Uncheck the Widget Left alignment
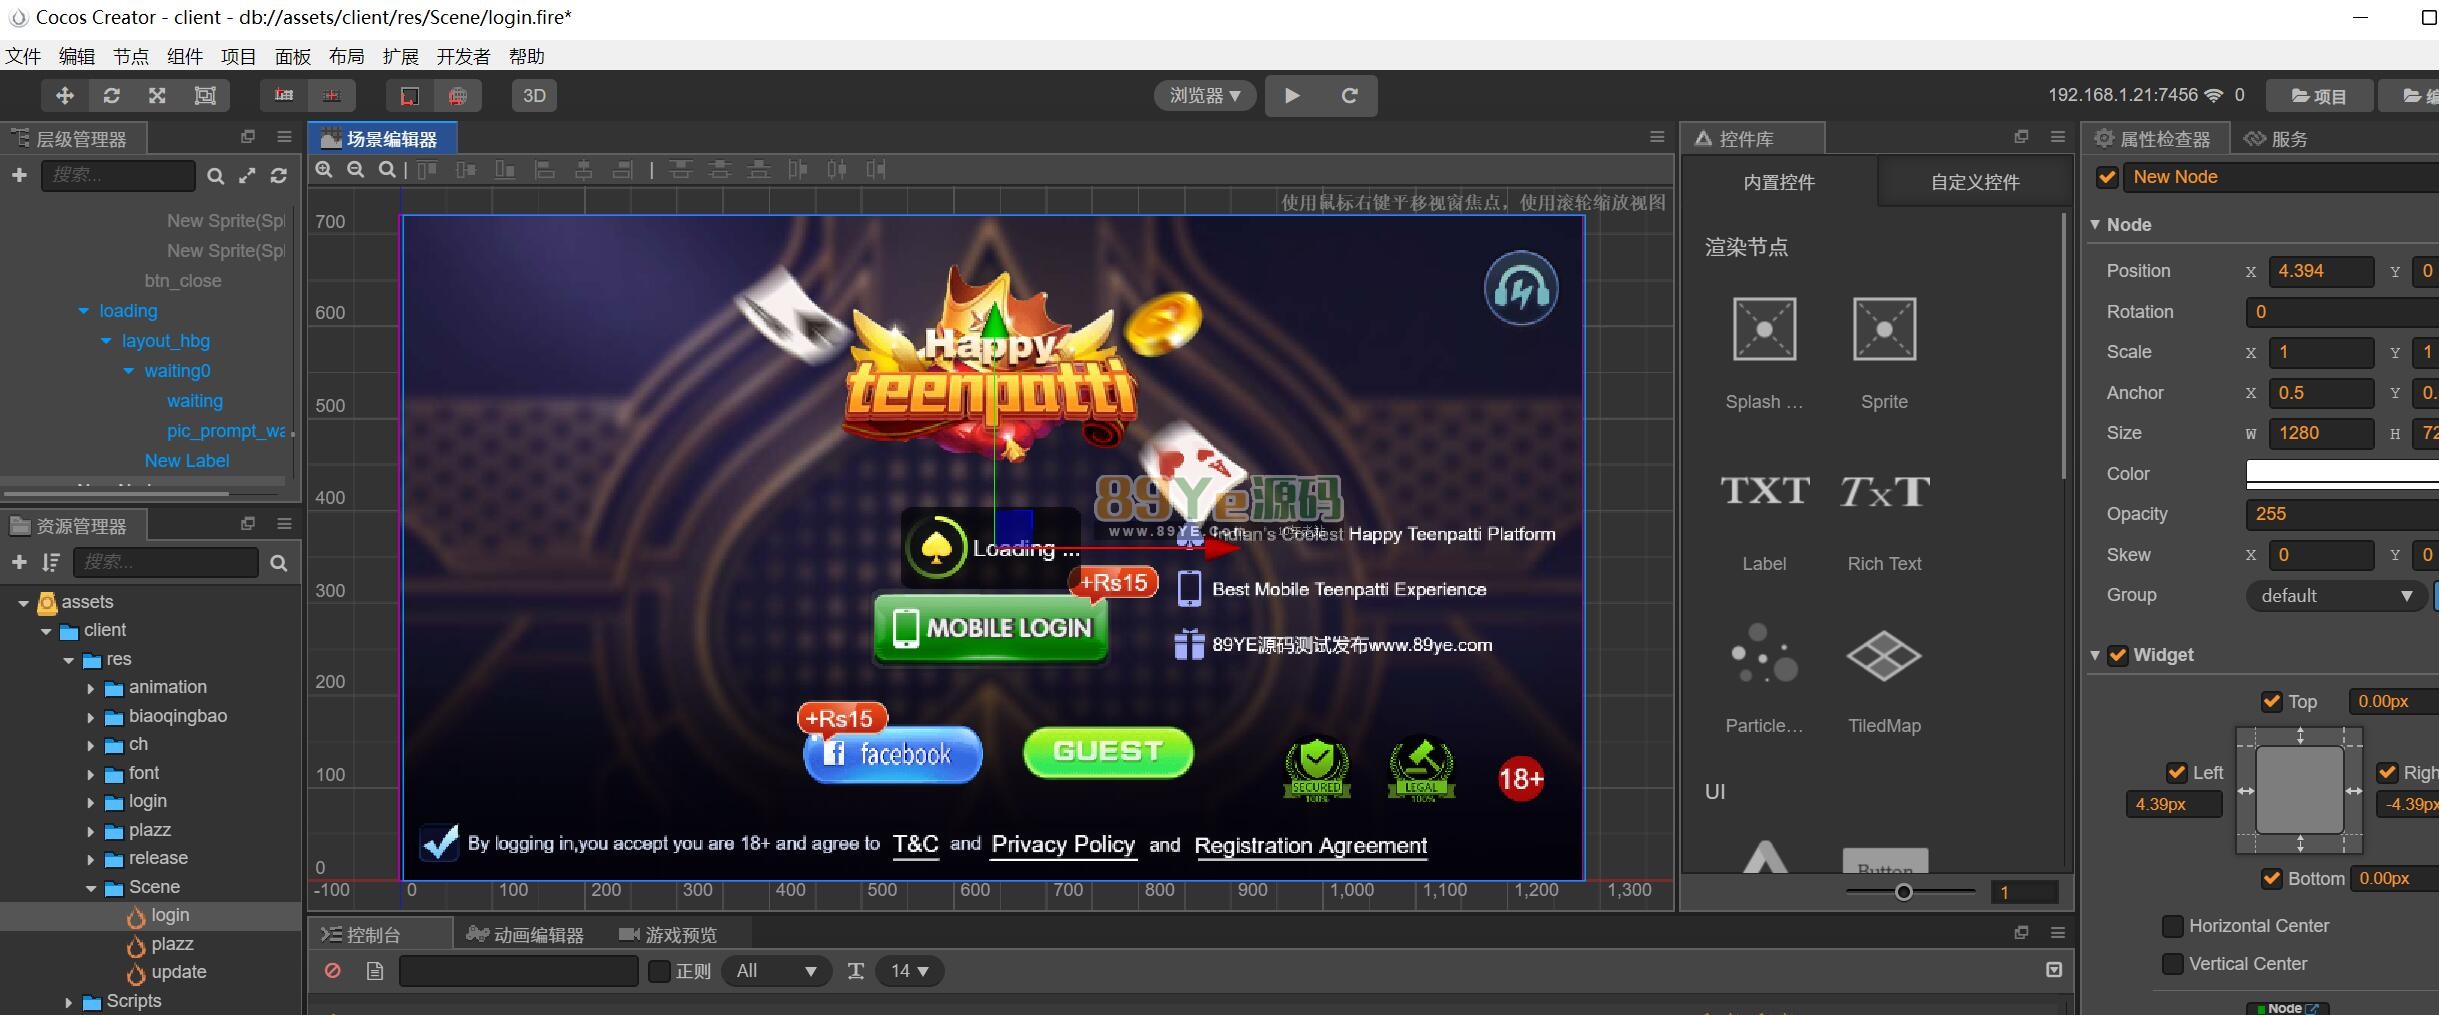Screen dimensions: 2439x1015 pyautogui.click(x=2176, y=772)
